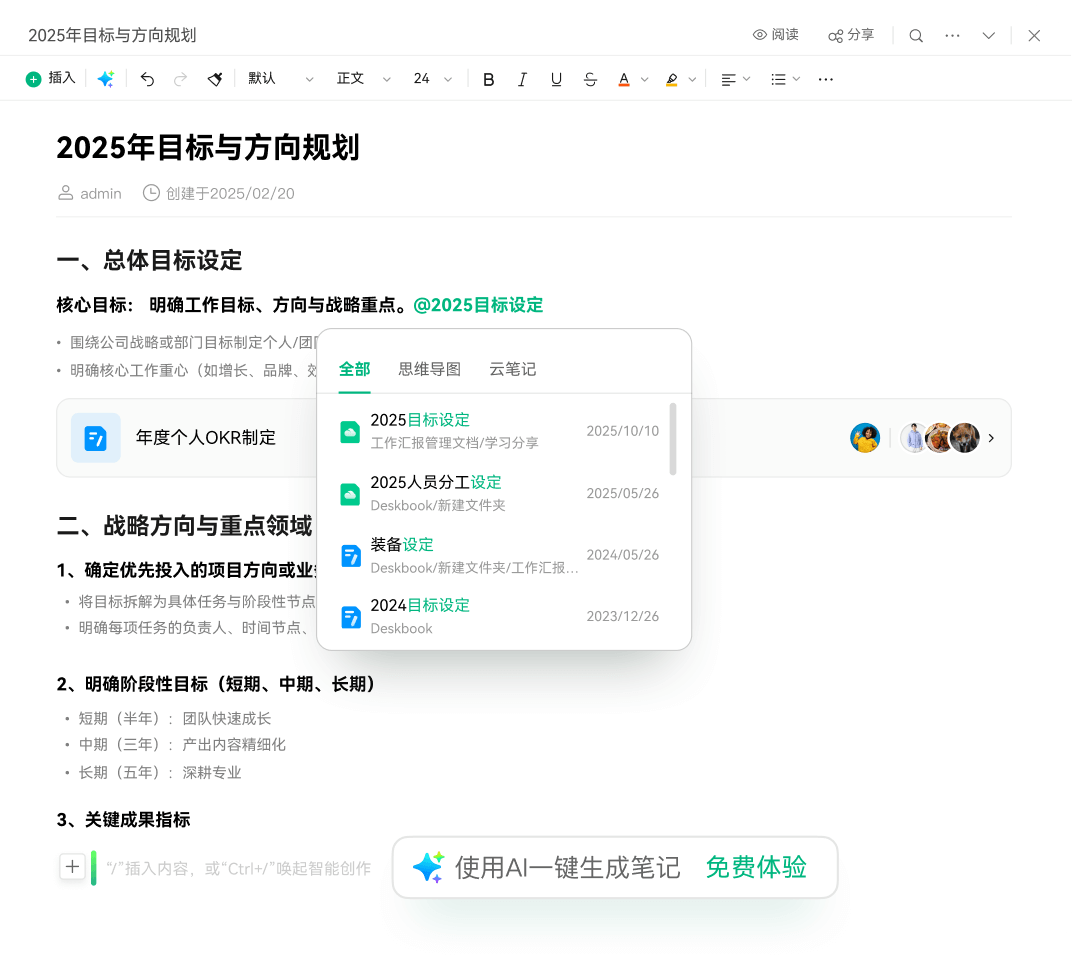Toggle italic formatting

522,79
